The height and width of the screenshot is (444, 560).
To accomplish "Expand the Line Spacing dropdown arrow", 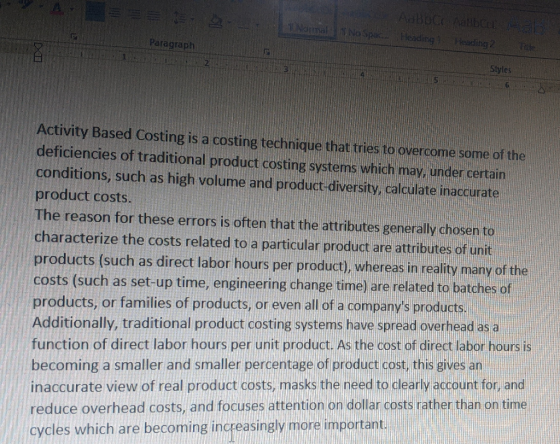I will [x=192, y=19].
